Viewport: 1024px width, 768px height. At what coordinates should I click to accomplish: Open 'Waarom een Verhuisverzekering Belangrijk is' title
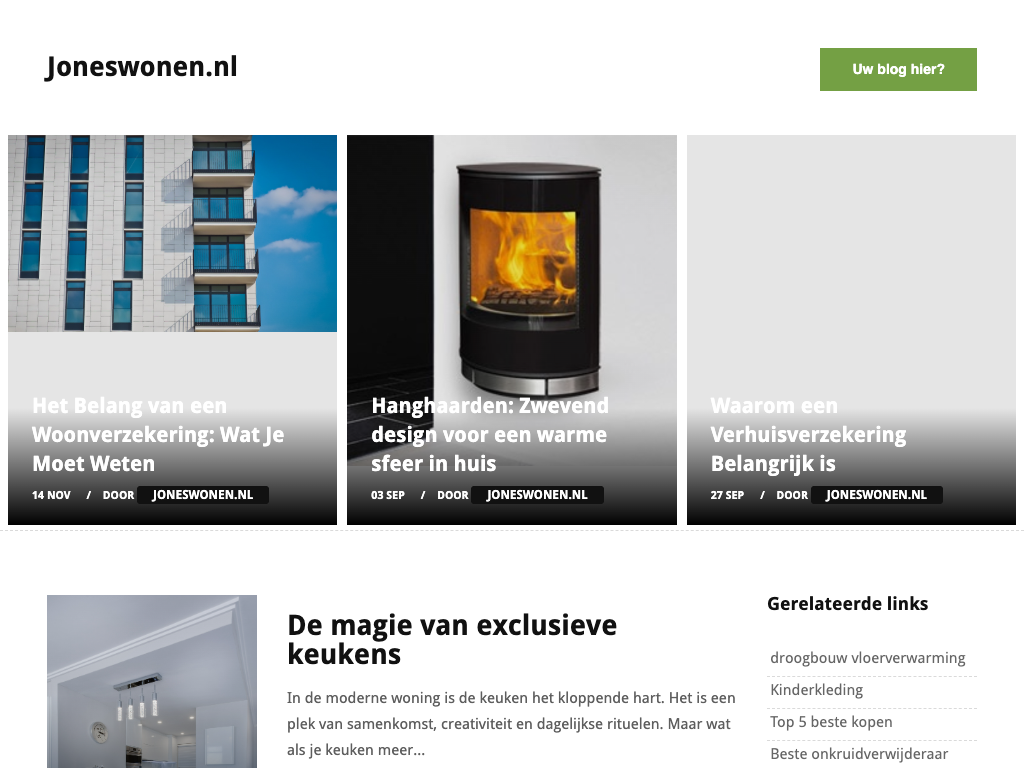[x=808, y=434]
